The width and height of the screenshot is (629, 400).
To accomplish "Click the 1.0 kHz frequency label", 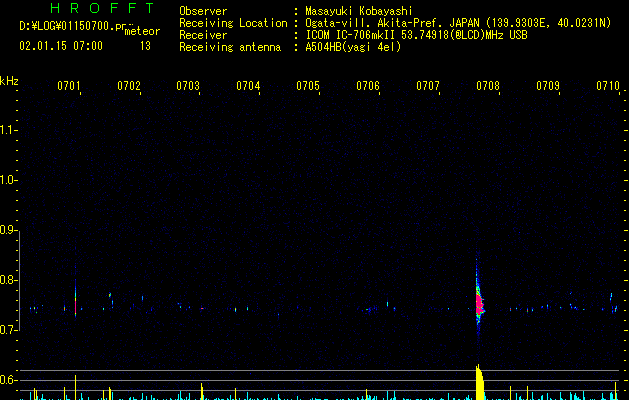I will [x=8, y=180].
